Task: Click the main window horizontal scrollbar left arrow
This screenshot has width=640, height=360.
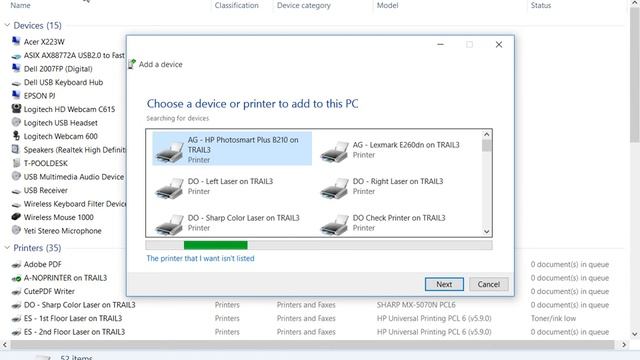Action: (x=4, y=345)
